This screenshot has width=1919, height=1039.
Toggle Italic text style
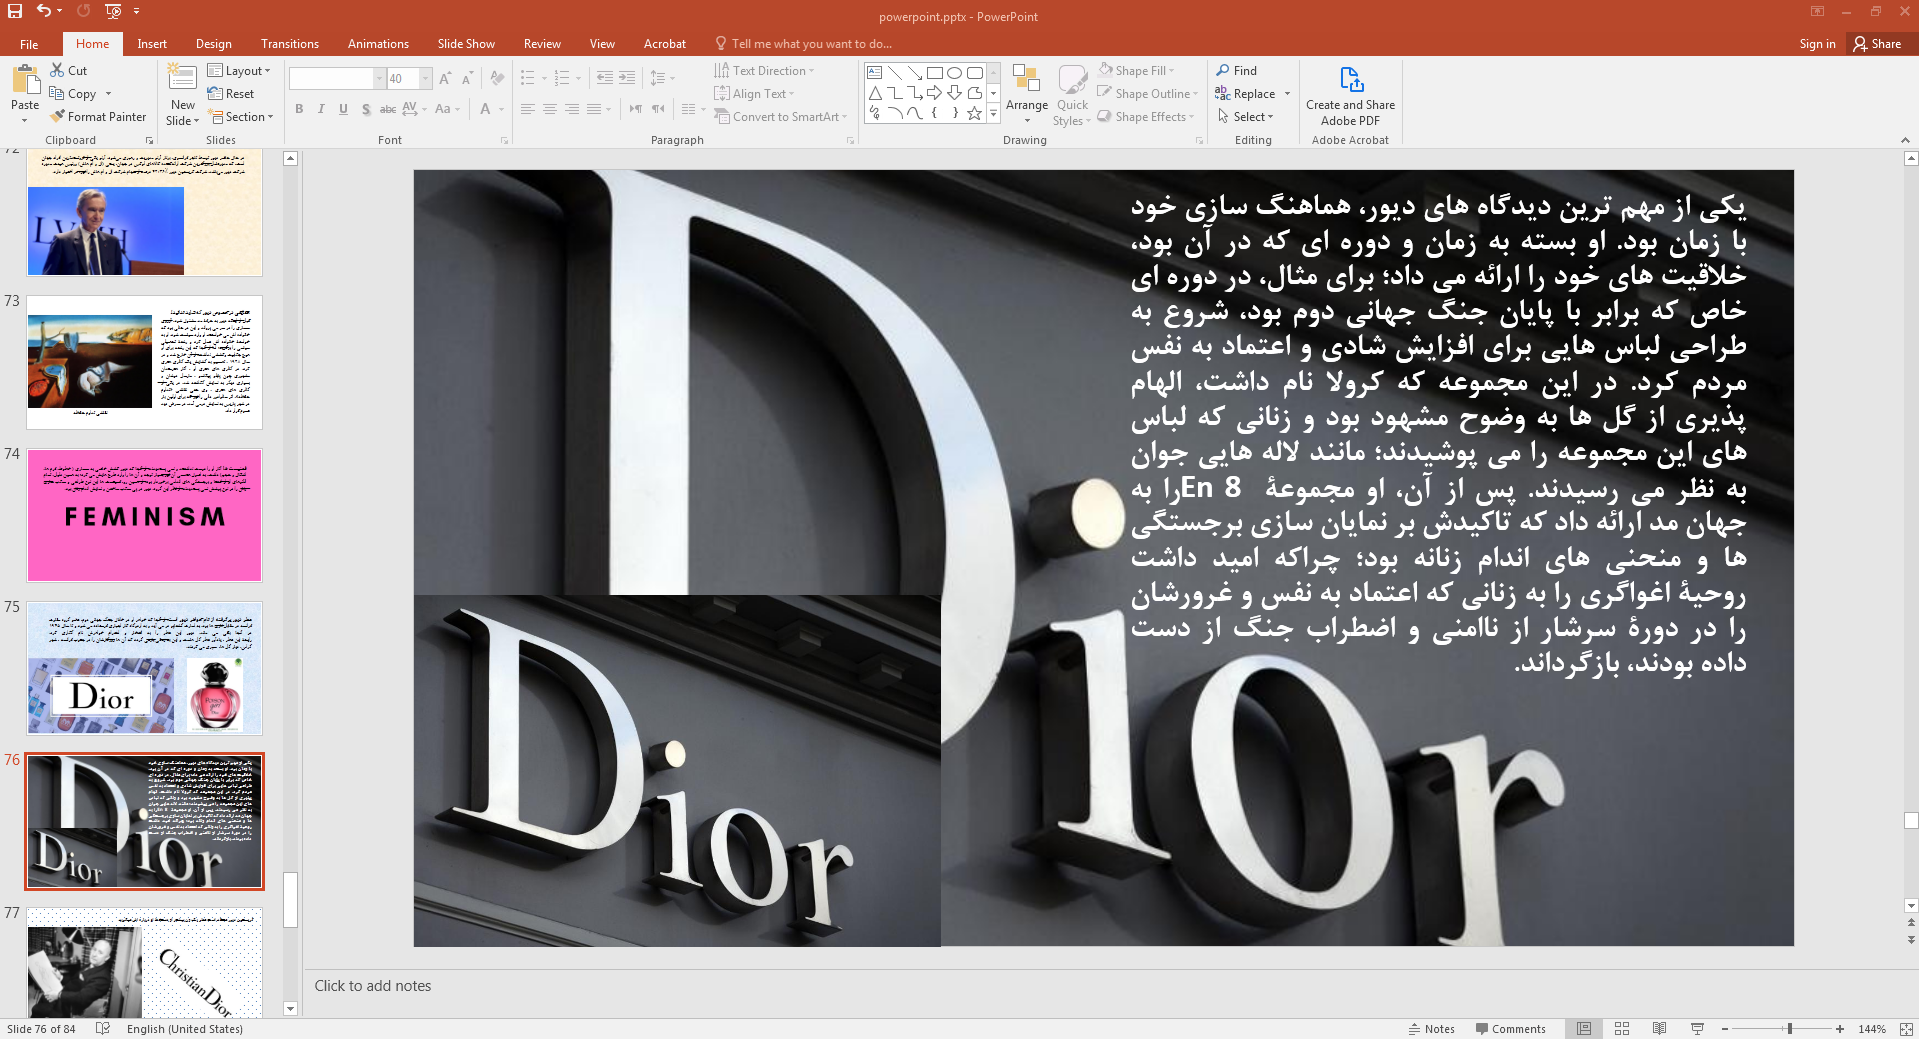[x=321, y=109]
